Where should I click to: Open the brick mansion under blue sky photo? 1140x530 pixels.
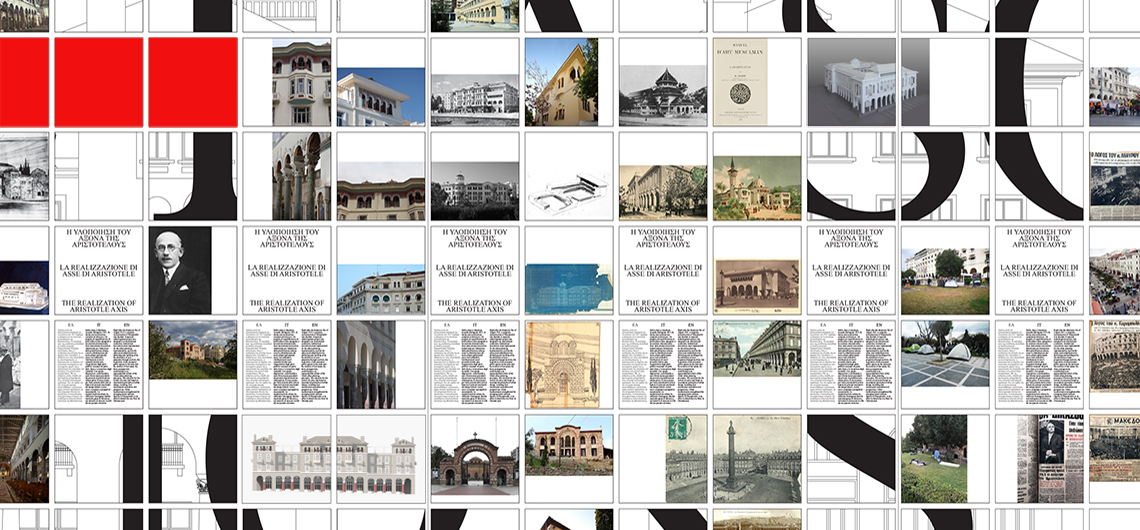click(x=569, y=445)
